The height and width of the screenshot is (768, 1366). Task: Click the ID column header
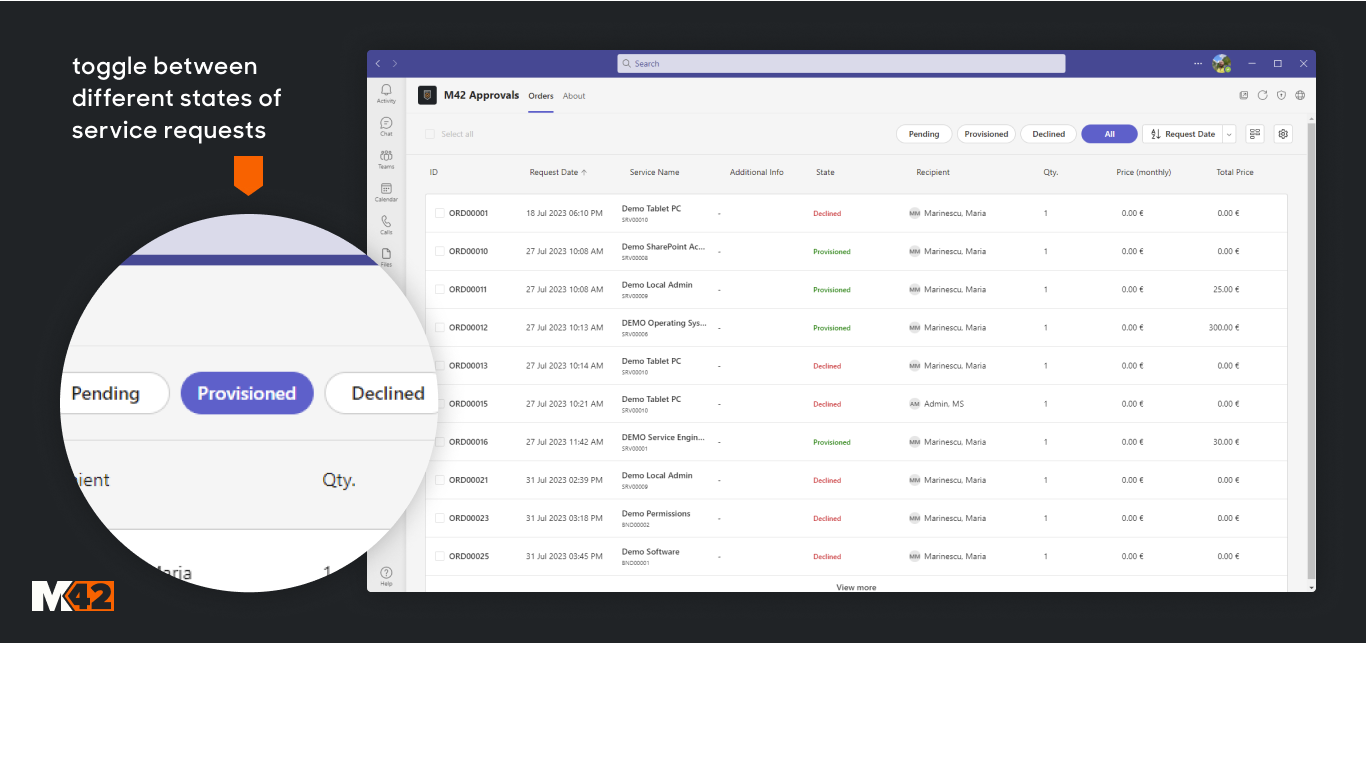coord(434,172)
